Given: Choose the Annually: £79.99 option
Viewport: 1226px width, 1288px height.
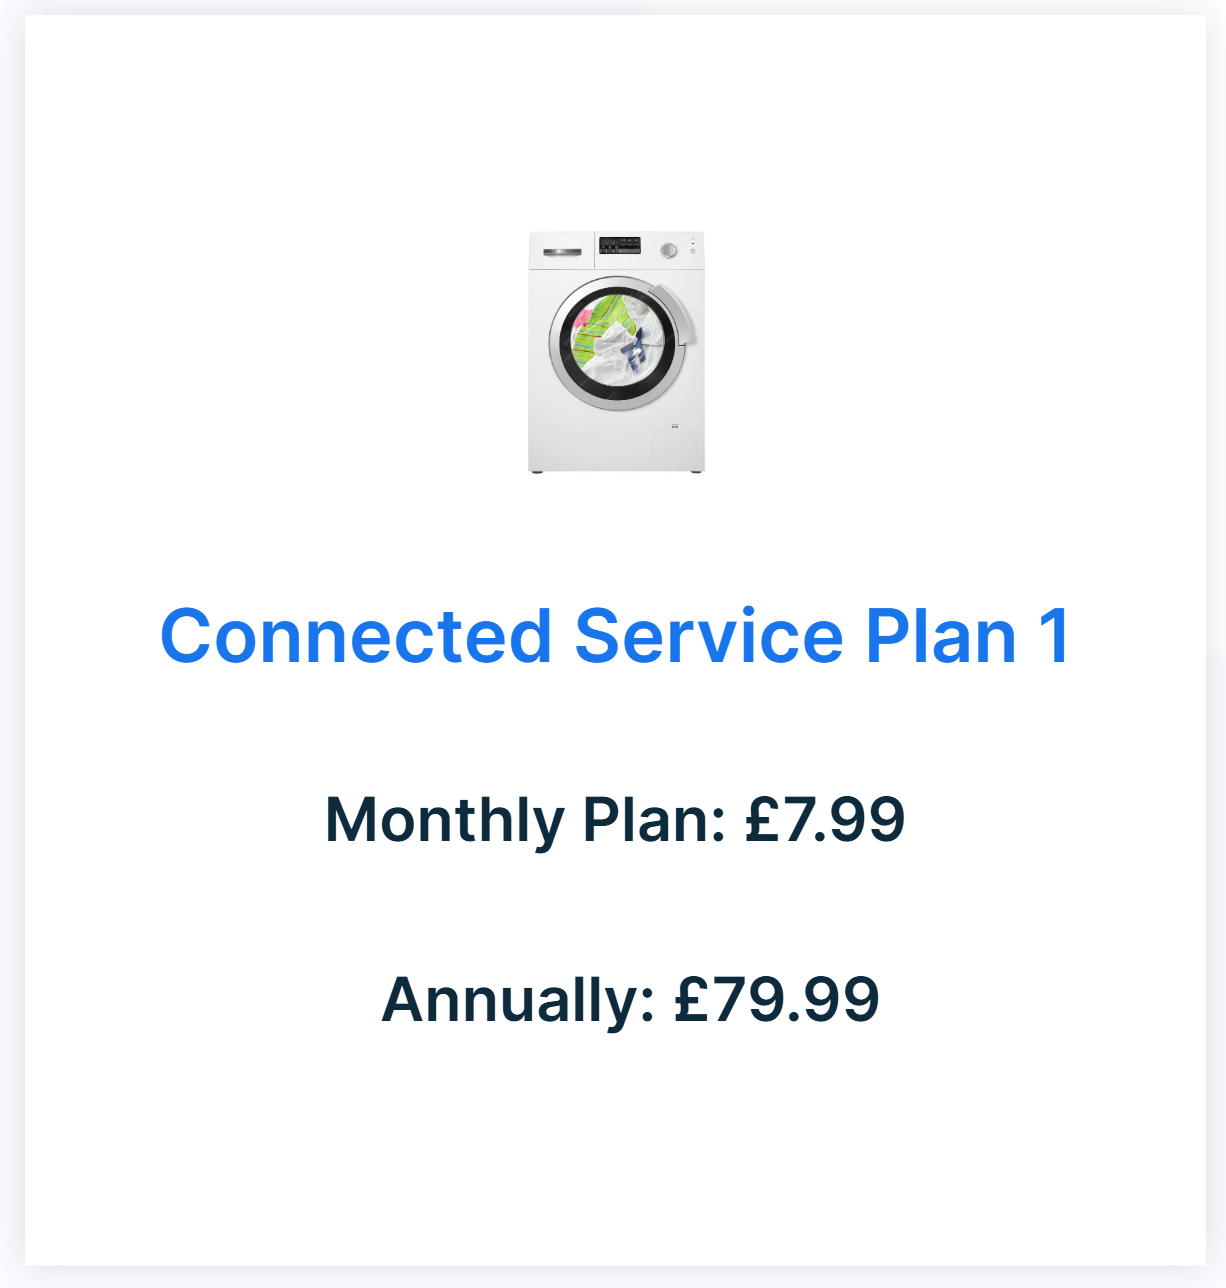Looking at the screenshot, I should [630, 999].
